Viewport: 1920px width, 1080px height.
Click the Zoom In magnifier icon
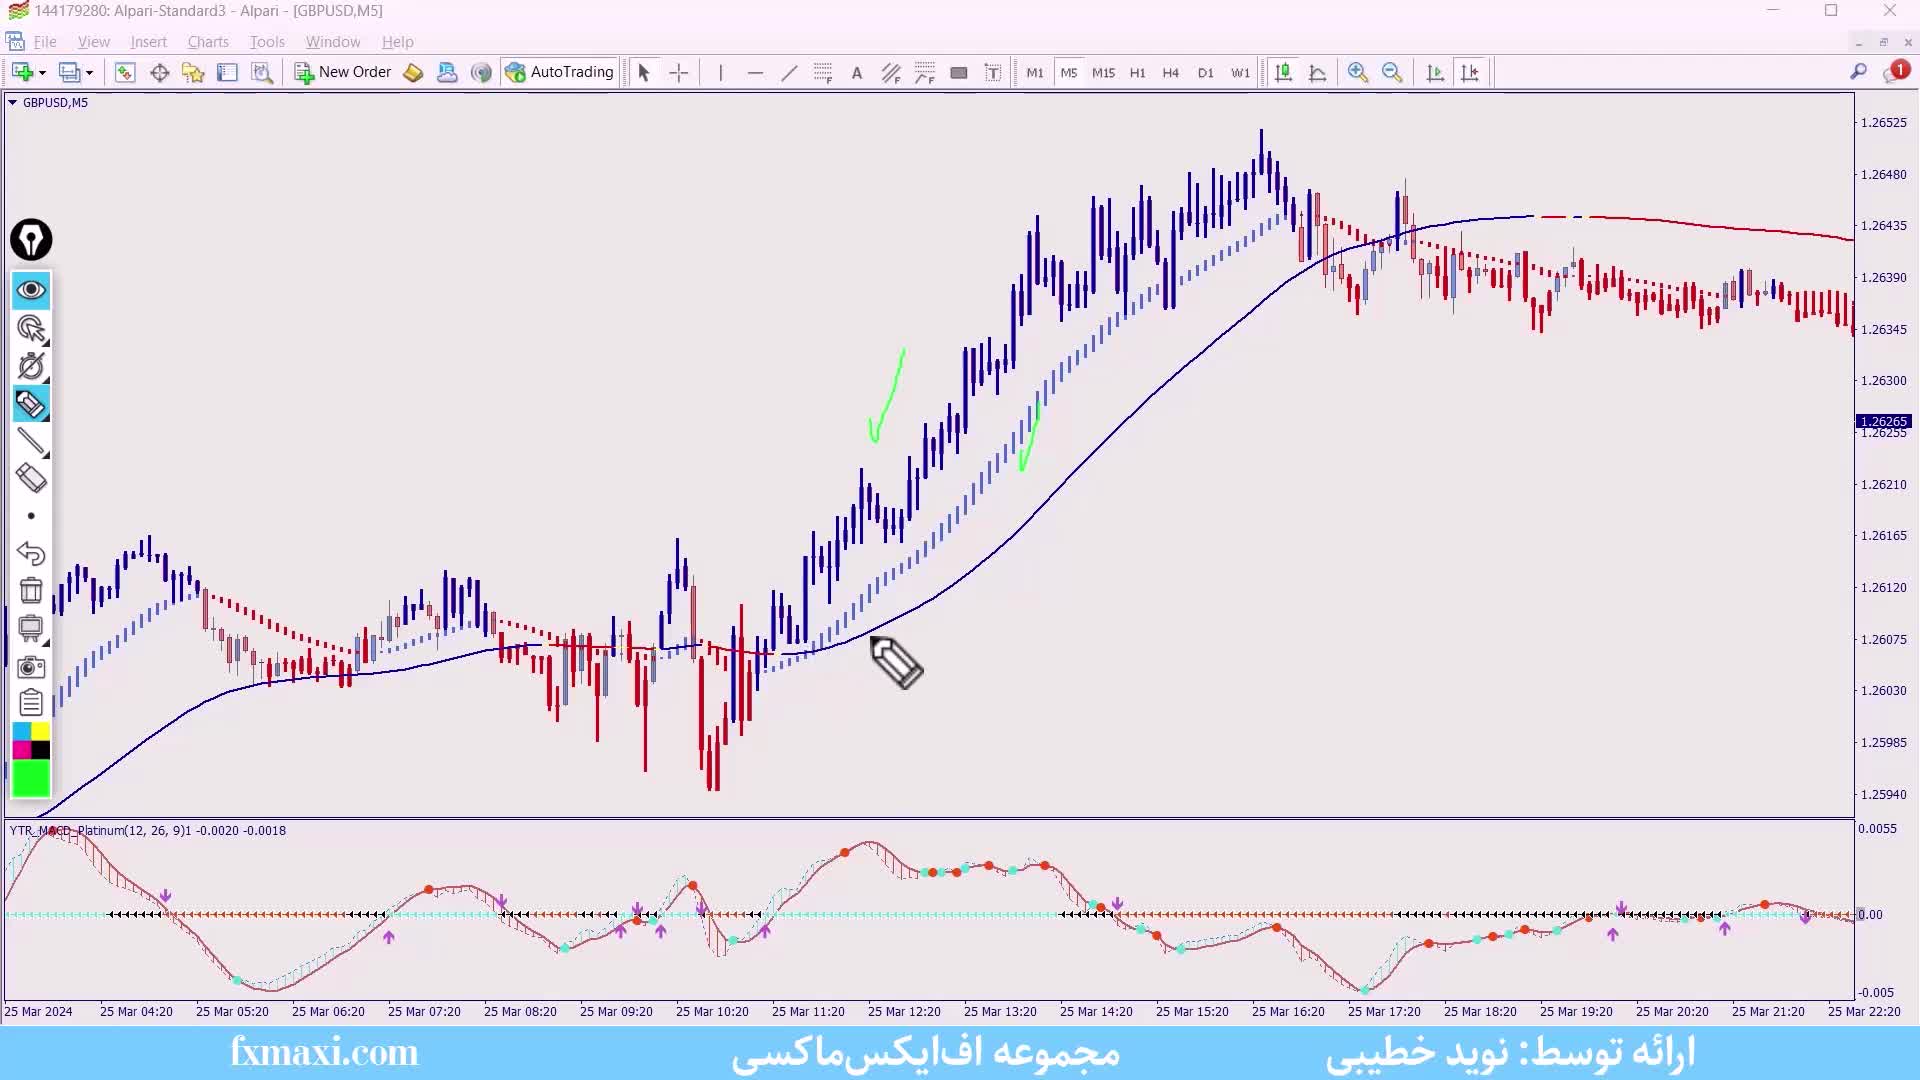(x=1357, y=72)
